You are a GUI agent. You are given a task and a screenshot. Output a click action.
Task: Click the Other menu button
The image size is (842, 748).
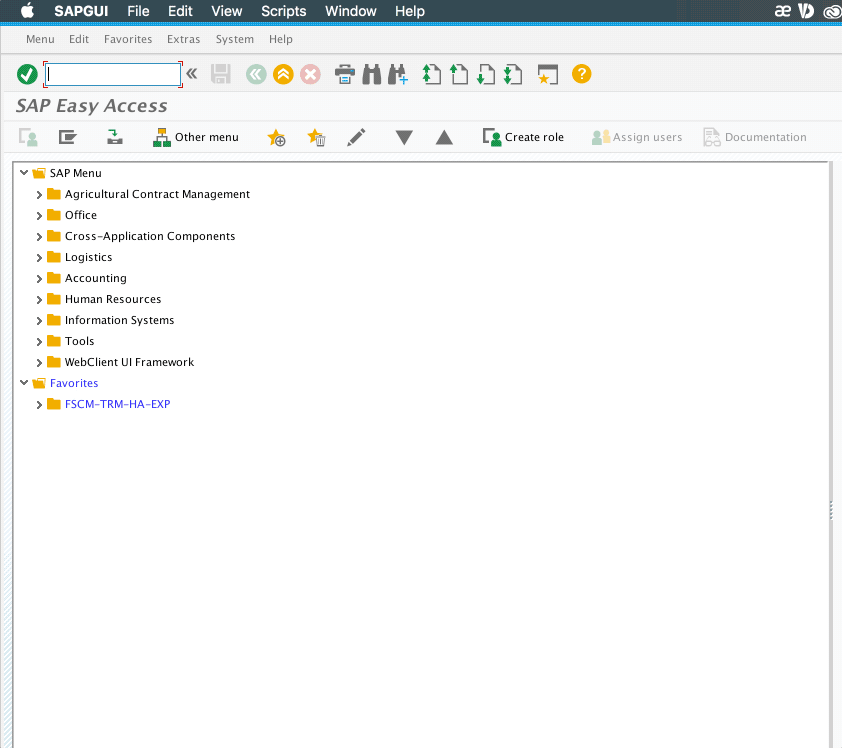point(196,137)
